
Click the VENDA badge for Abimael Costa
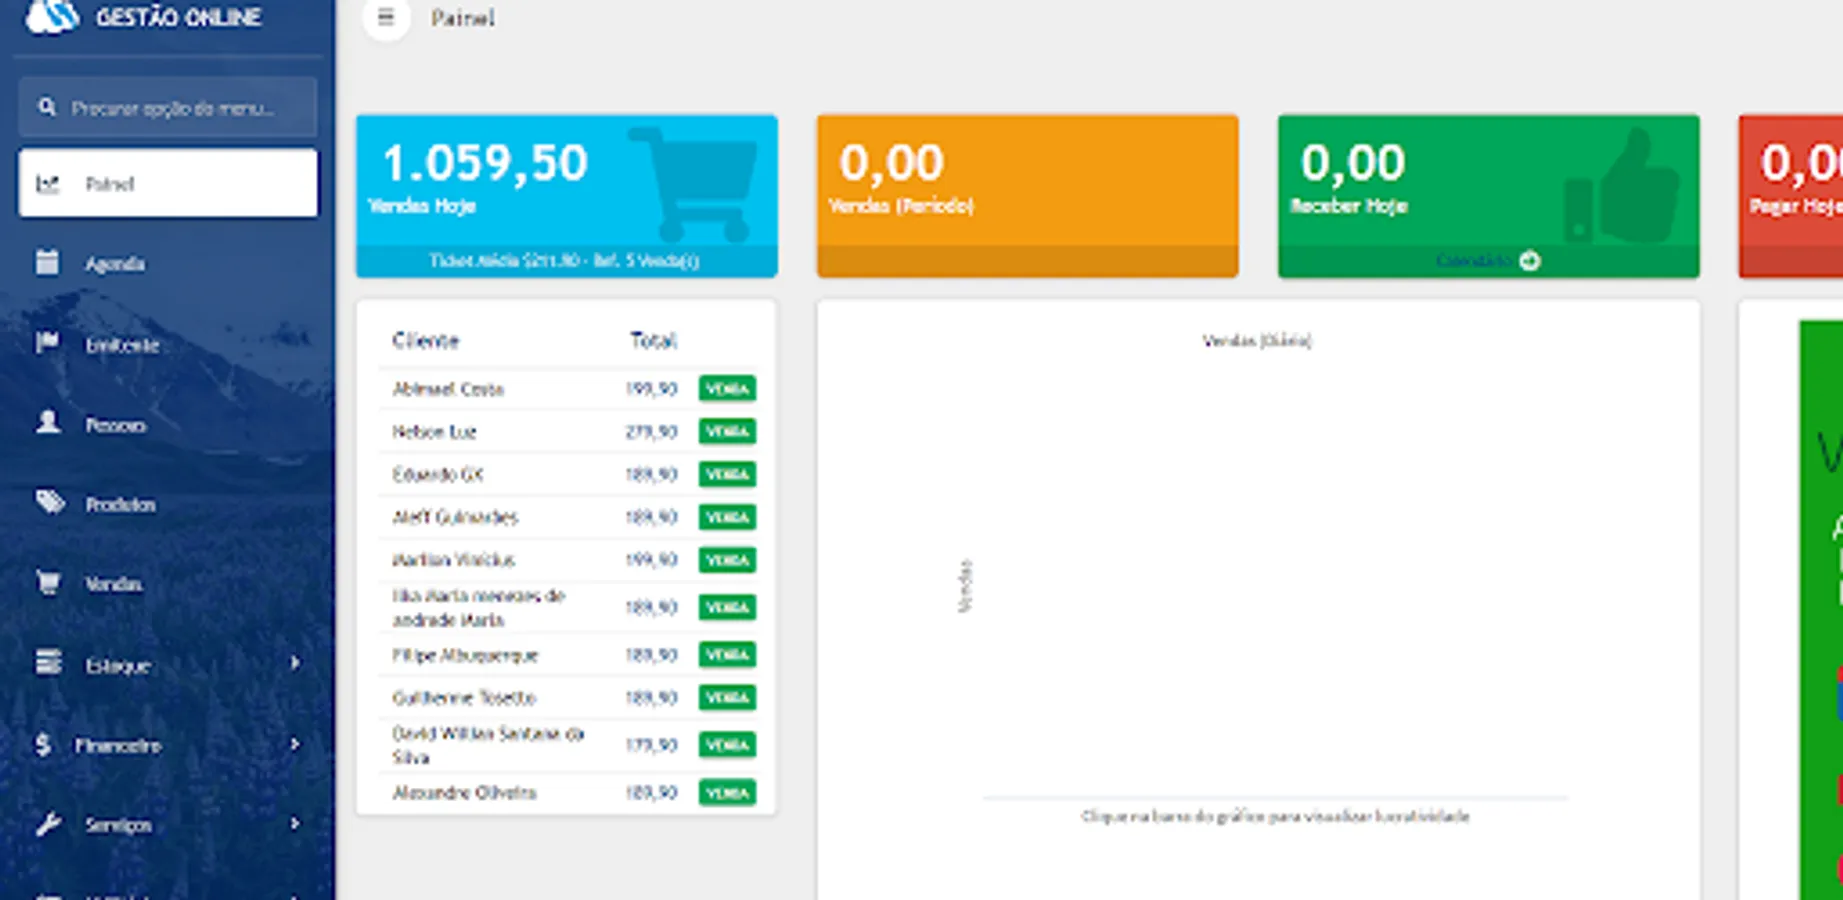[x=727, y=389]
